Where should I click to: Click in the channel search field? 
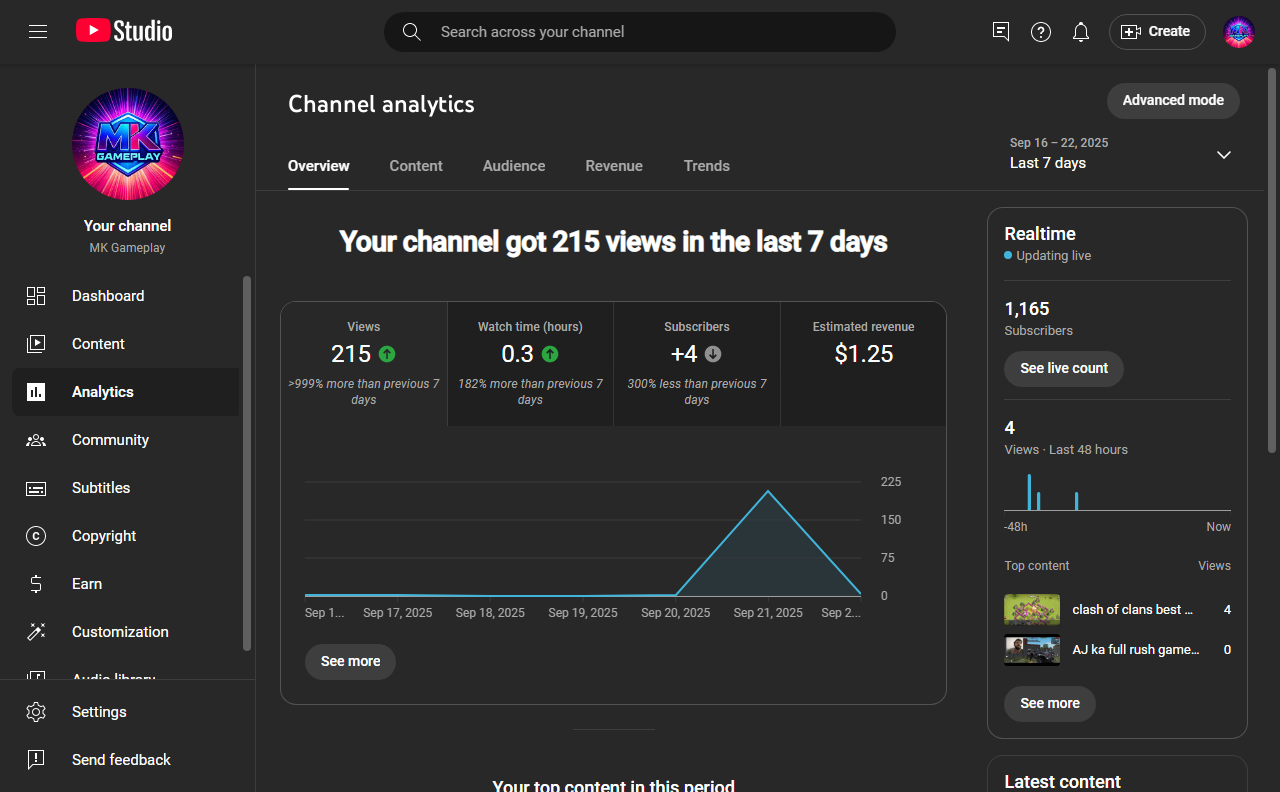[640, 32]
